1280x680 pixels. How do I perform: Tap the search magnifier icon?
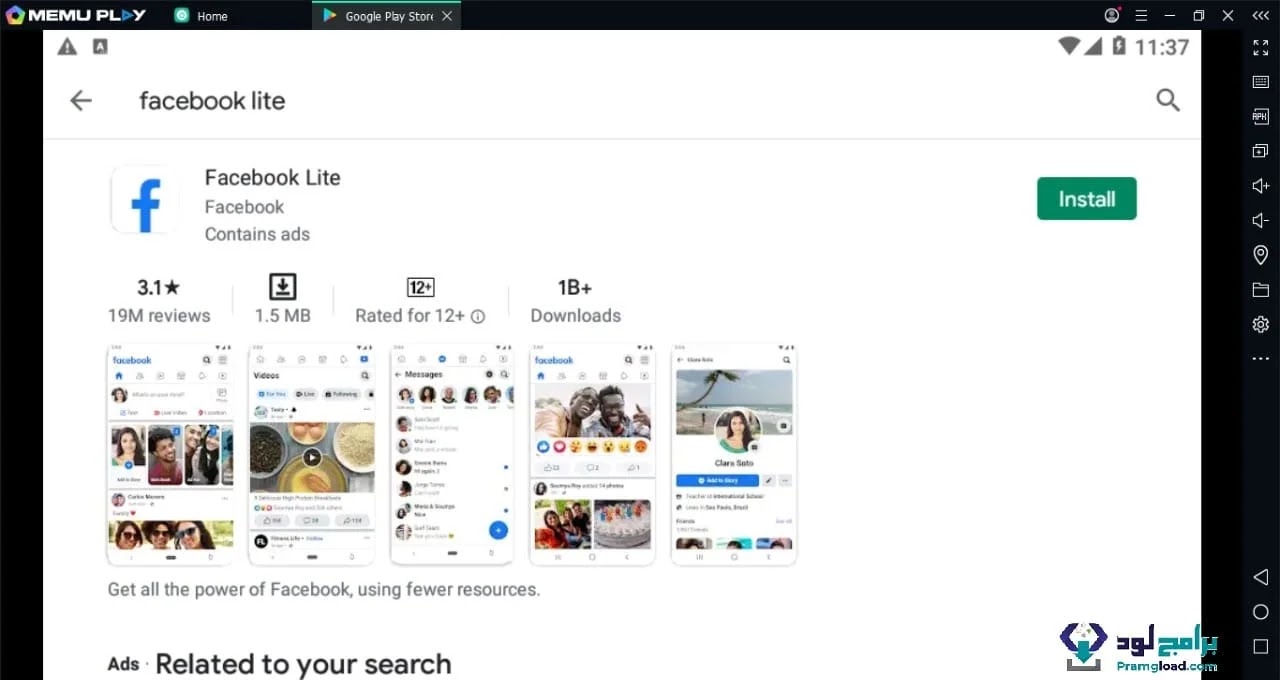(x=1168, y=100)
